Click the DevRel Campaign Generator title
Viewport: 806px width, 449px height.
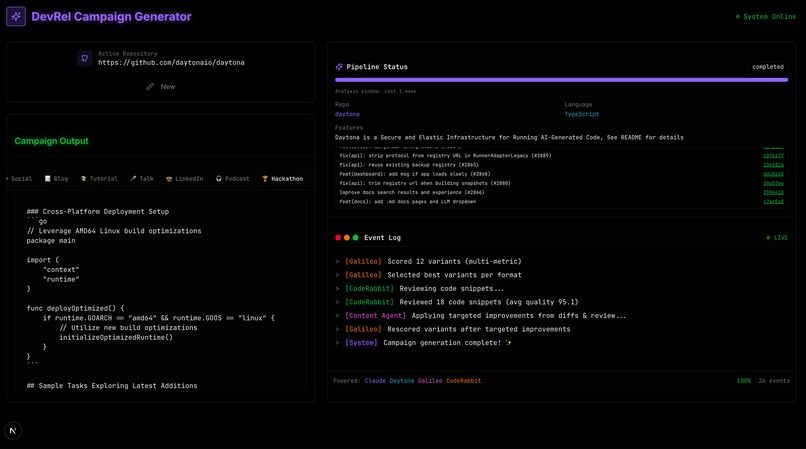coord(111,16)
